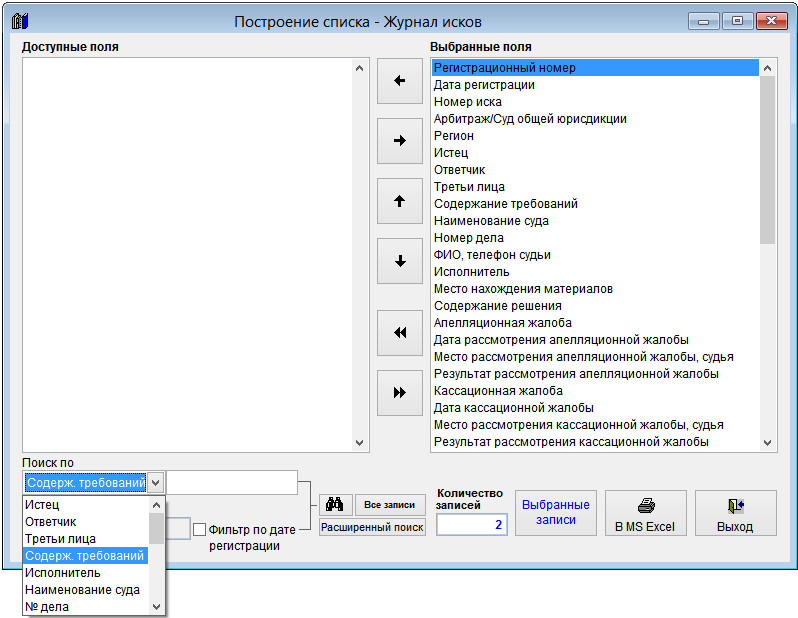Choose Третьи лица in the search dropdown list
This screenshot has width=798, height=618.
pyautogui.click(x=86, y=539)
